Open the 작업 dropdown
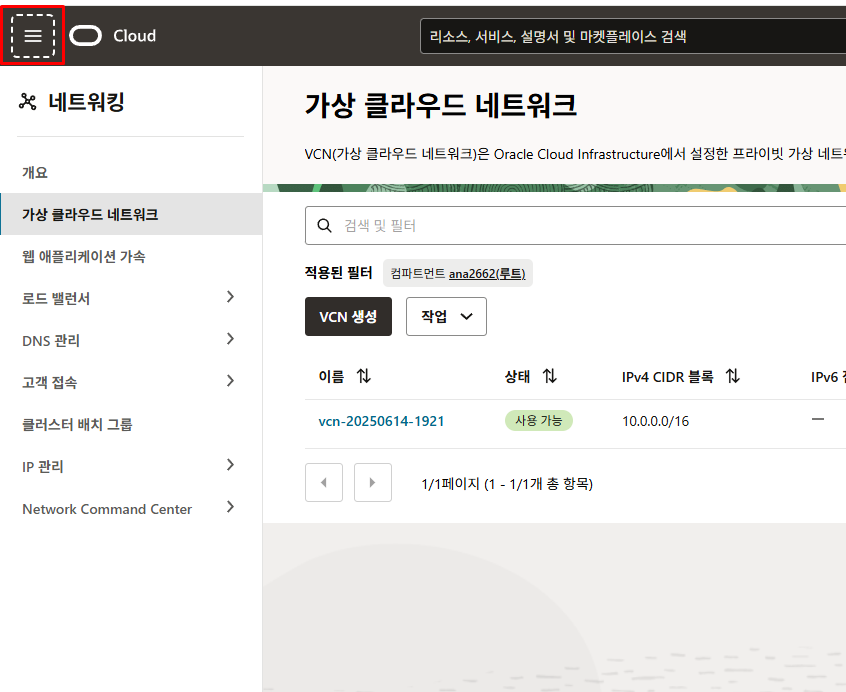 (446, 317)
